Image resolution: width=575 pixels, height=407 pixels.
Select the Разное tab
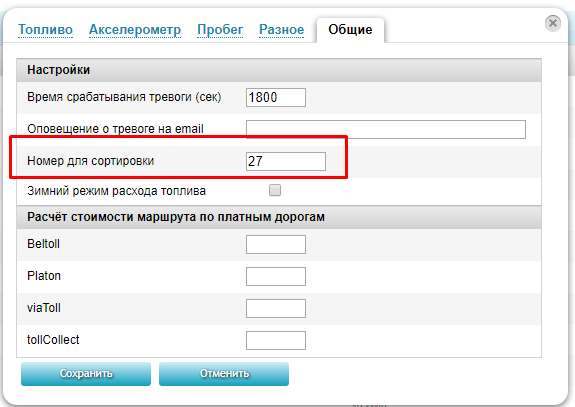282,29
